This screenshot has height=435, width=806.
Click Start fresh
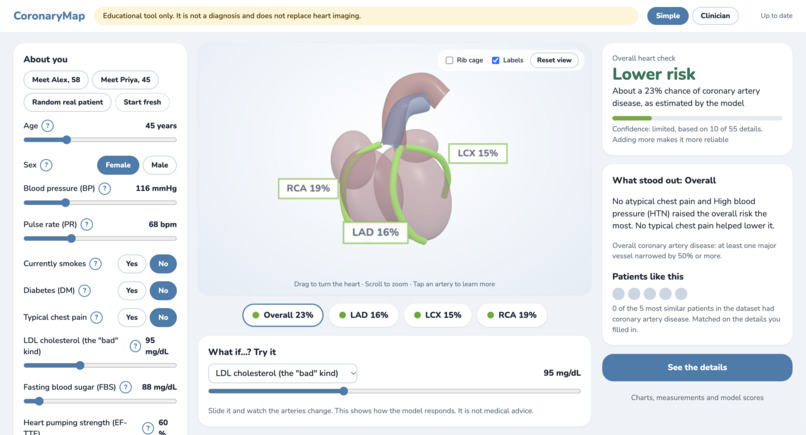142,102
